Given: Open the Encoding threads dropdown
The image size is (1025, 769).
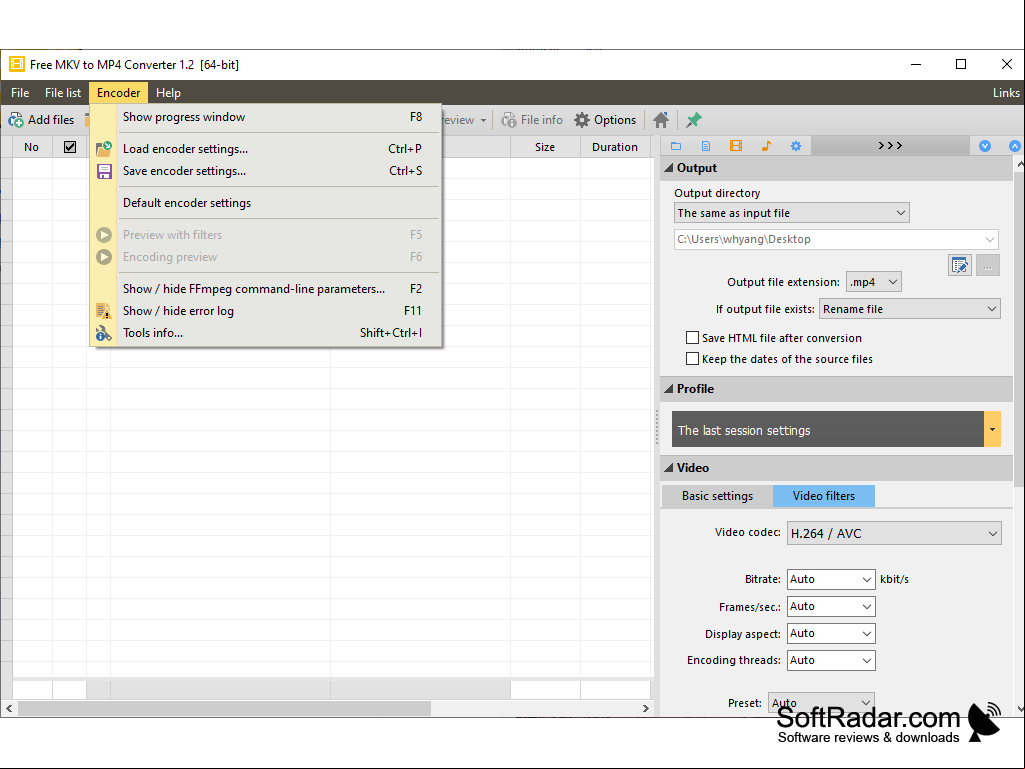Looking at the screenshot, I should click(831, 660).
